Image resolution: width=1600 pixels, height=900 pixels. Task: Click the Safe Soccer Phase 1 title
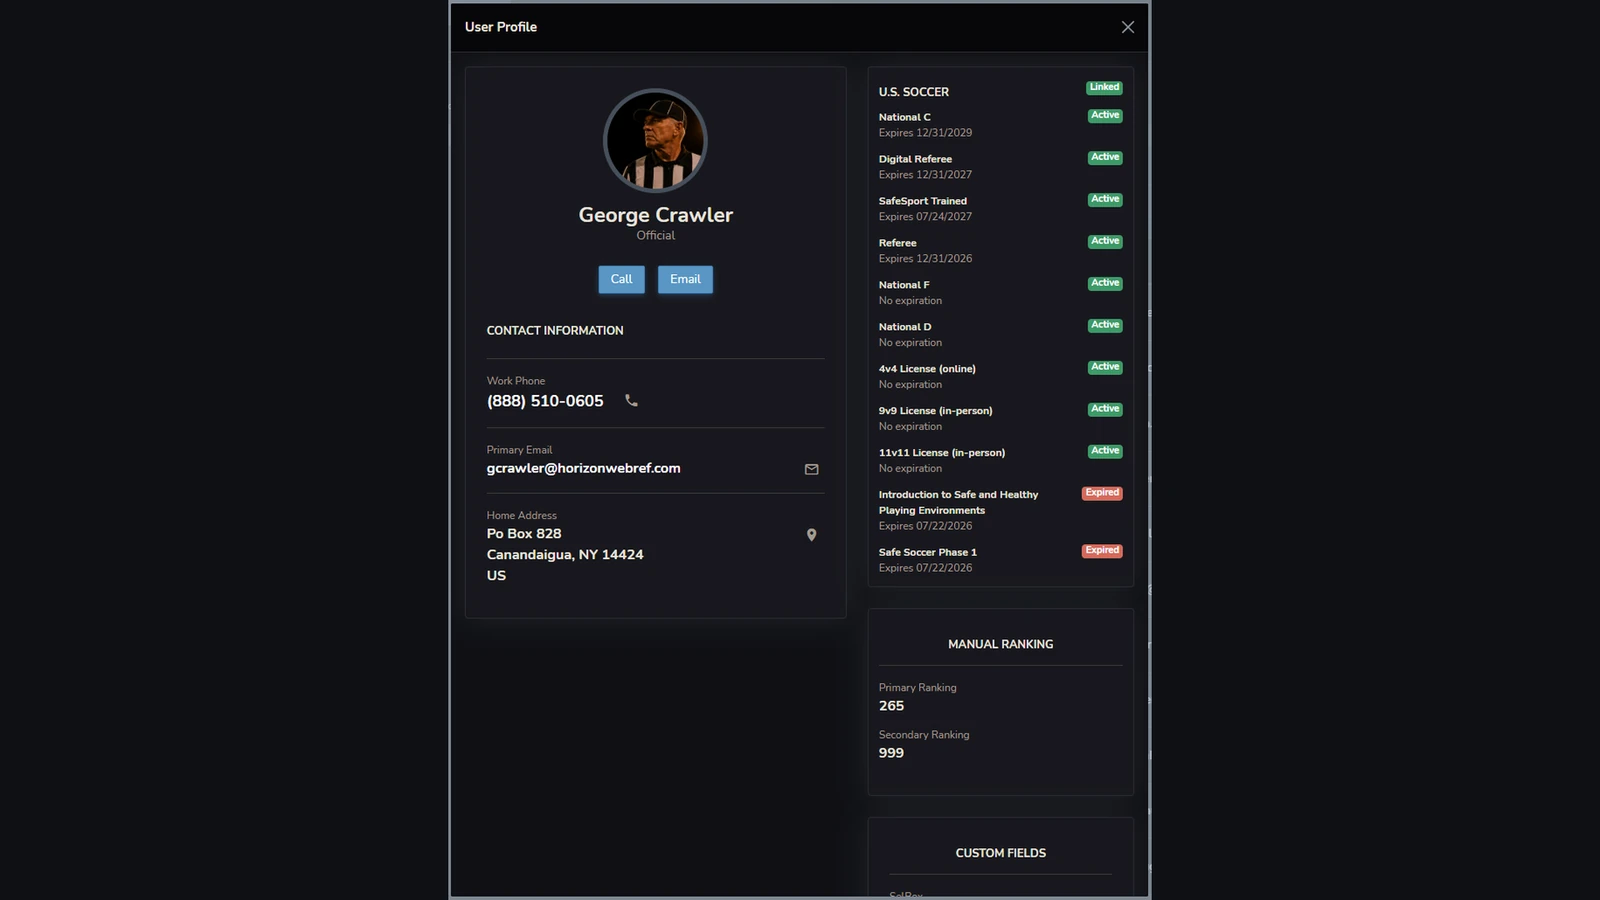[927, 552]
